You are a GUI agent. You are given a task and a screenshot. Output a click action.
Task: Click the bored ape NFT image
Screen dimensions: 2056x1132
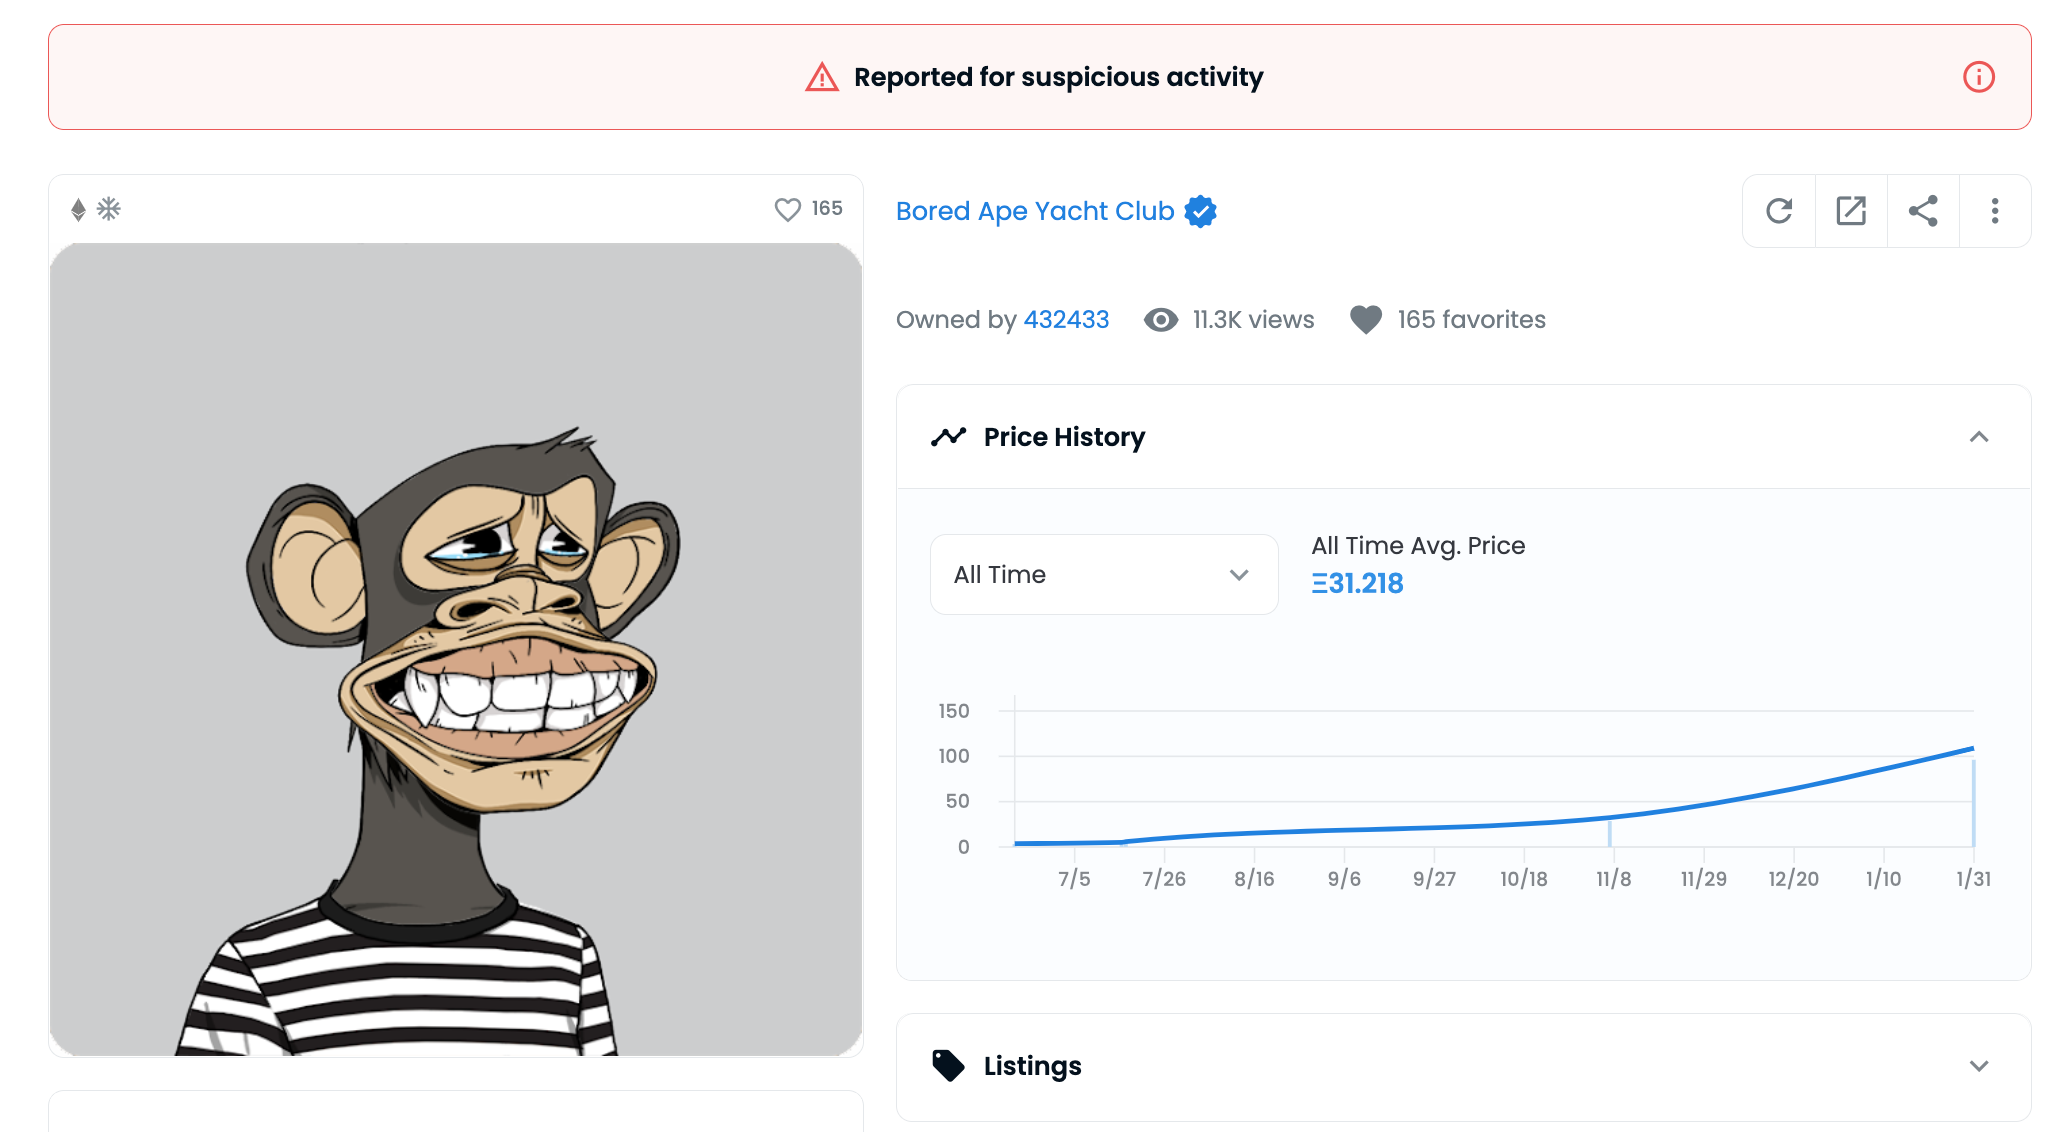tap(456, 649)
